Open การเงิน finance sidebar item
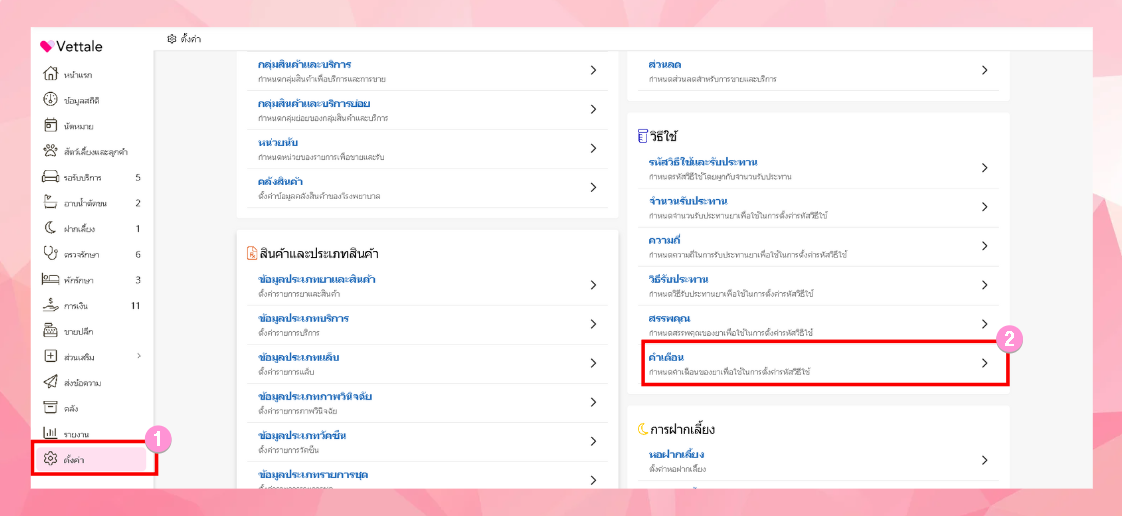Image resolution: width=1122 pixels, height=516 pixels. (92, 306)
